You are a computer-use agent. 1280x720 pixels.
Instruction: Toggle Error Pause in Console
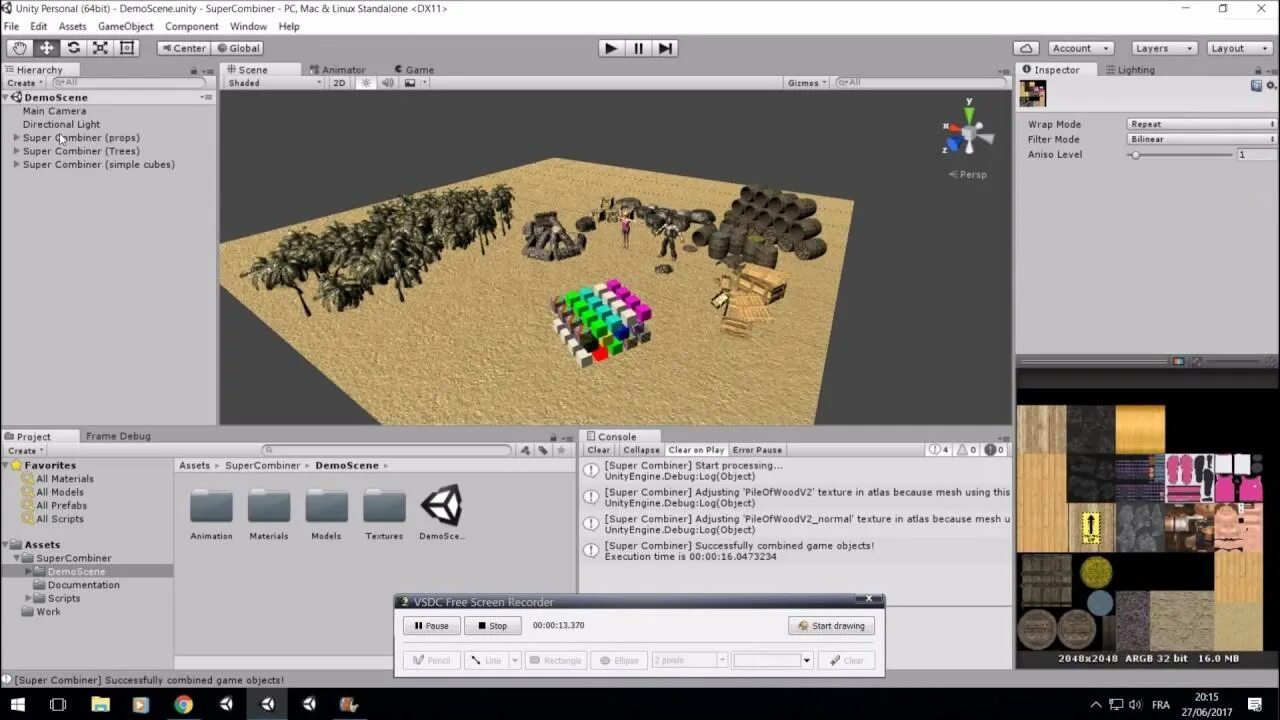click(x=757, y=450)
